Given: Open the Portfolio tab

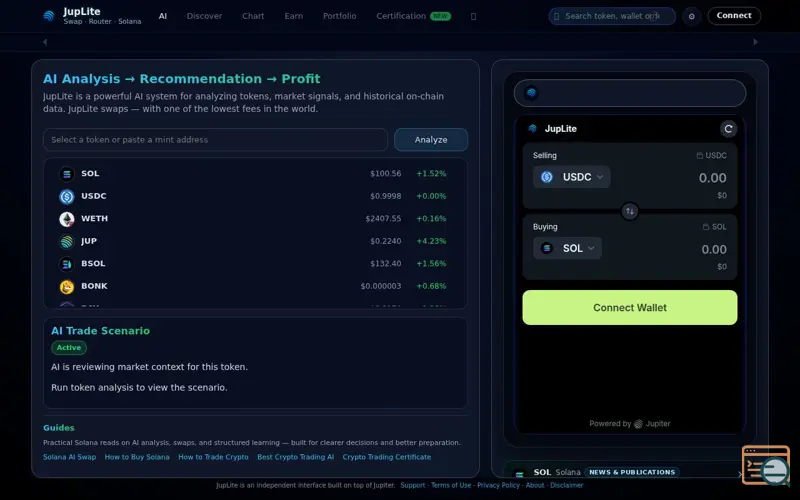Looking at the screenshot, I should pos(339,16).
